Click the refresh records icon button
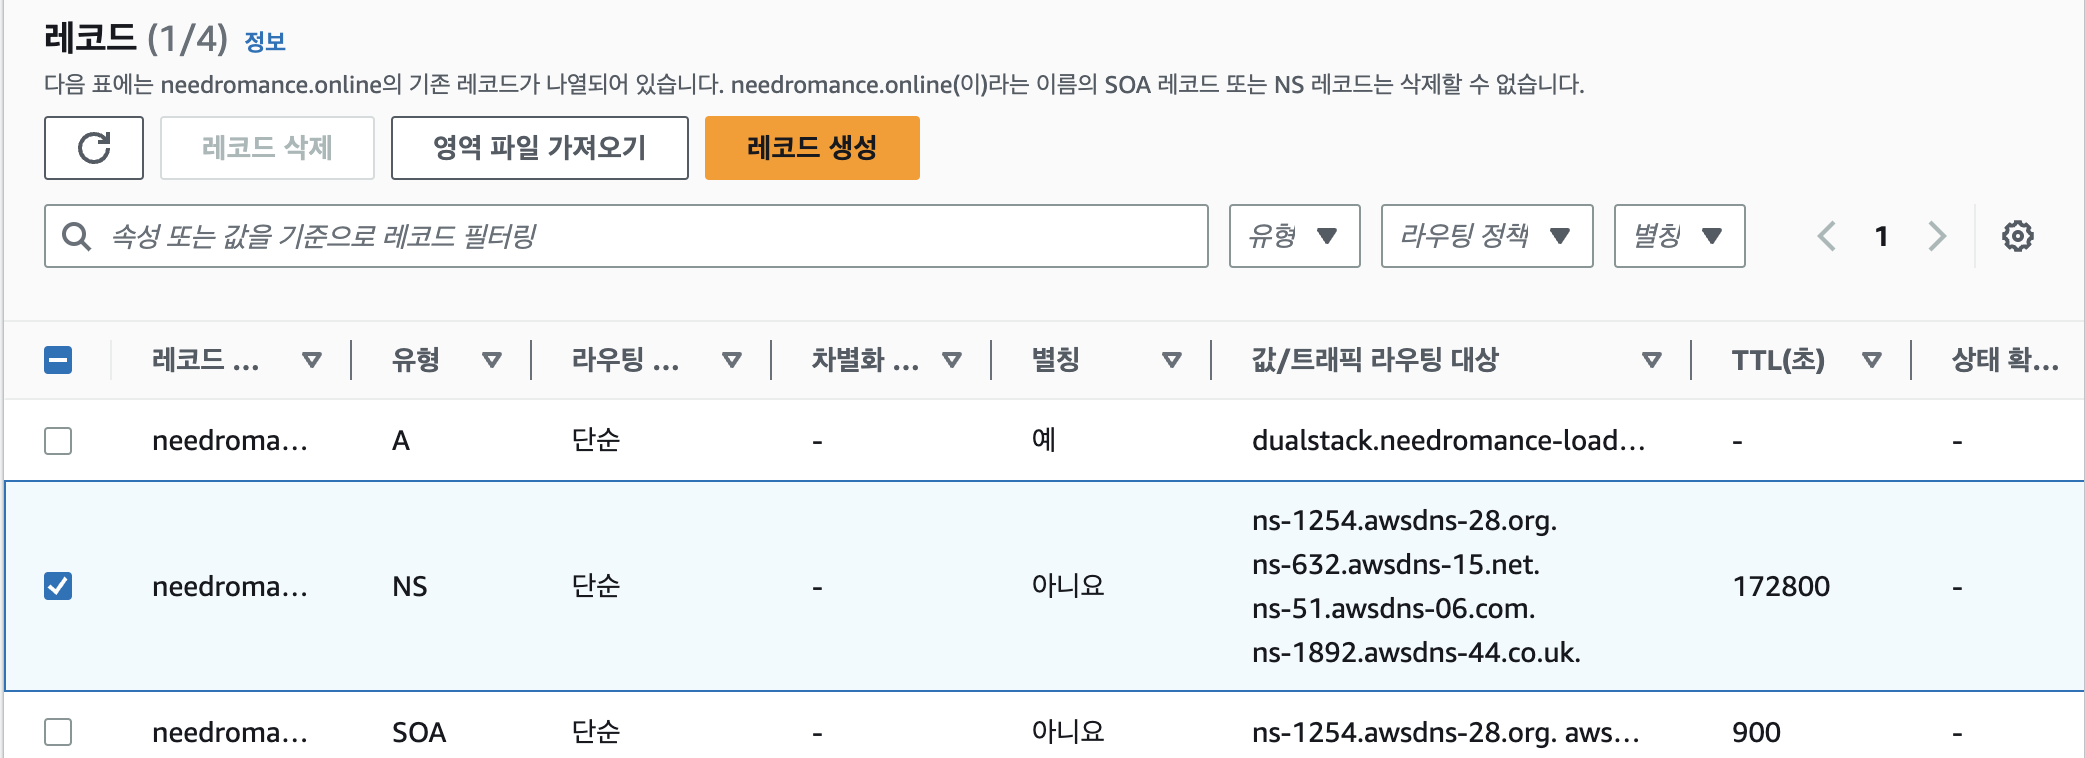Screen dimensions: 2086x758 [94, 148]
